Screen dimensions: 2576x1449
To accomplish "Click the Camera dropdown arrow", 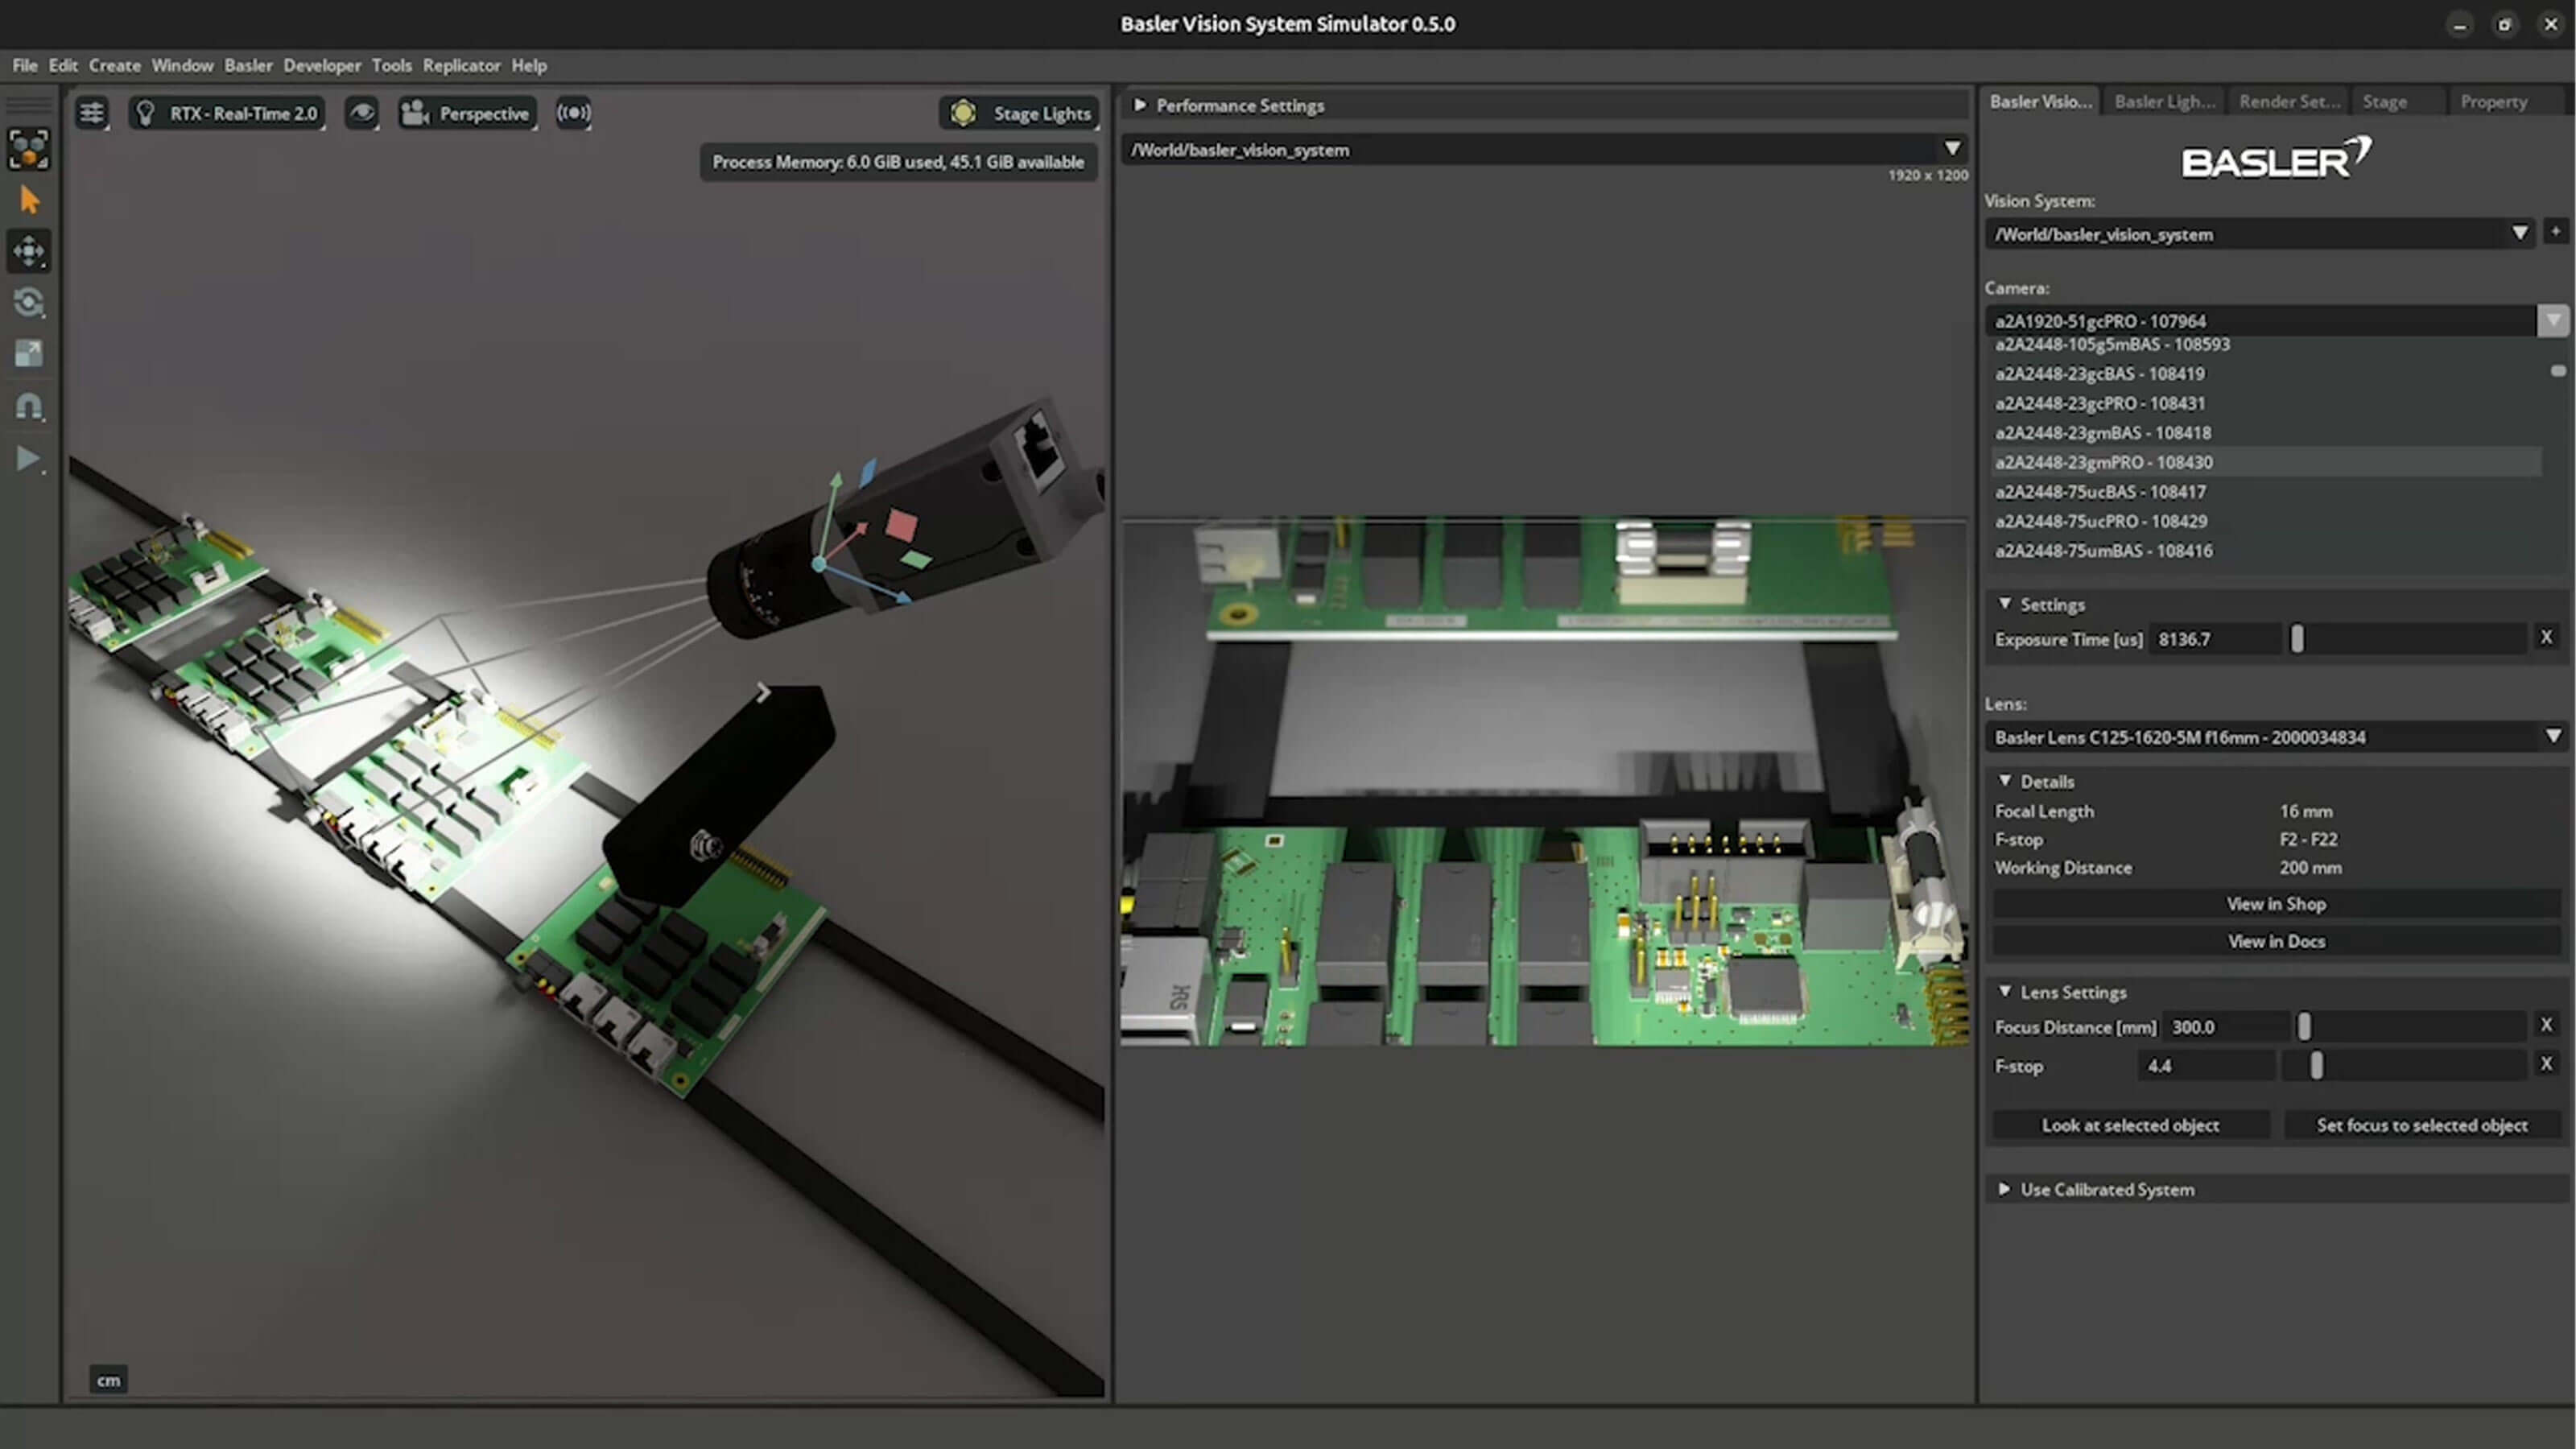I will (x=2553, y=321).
